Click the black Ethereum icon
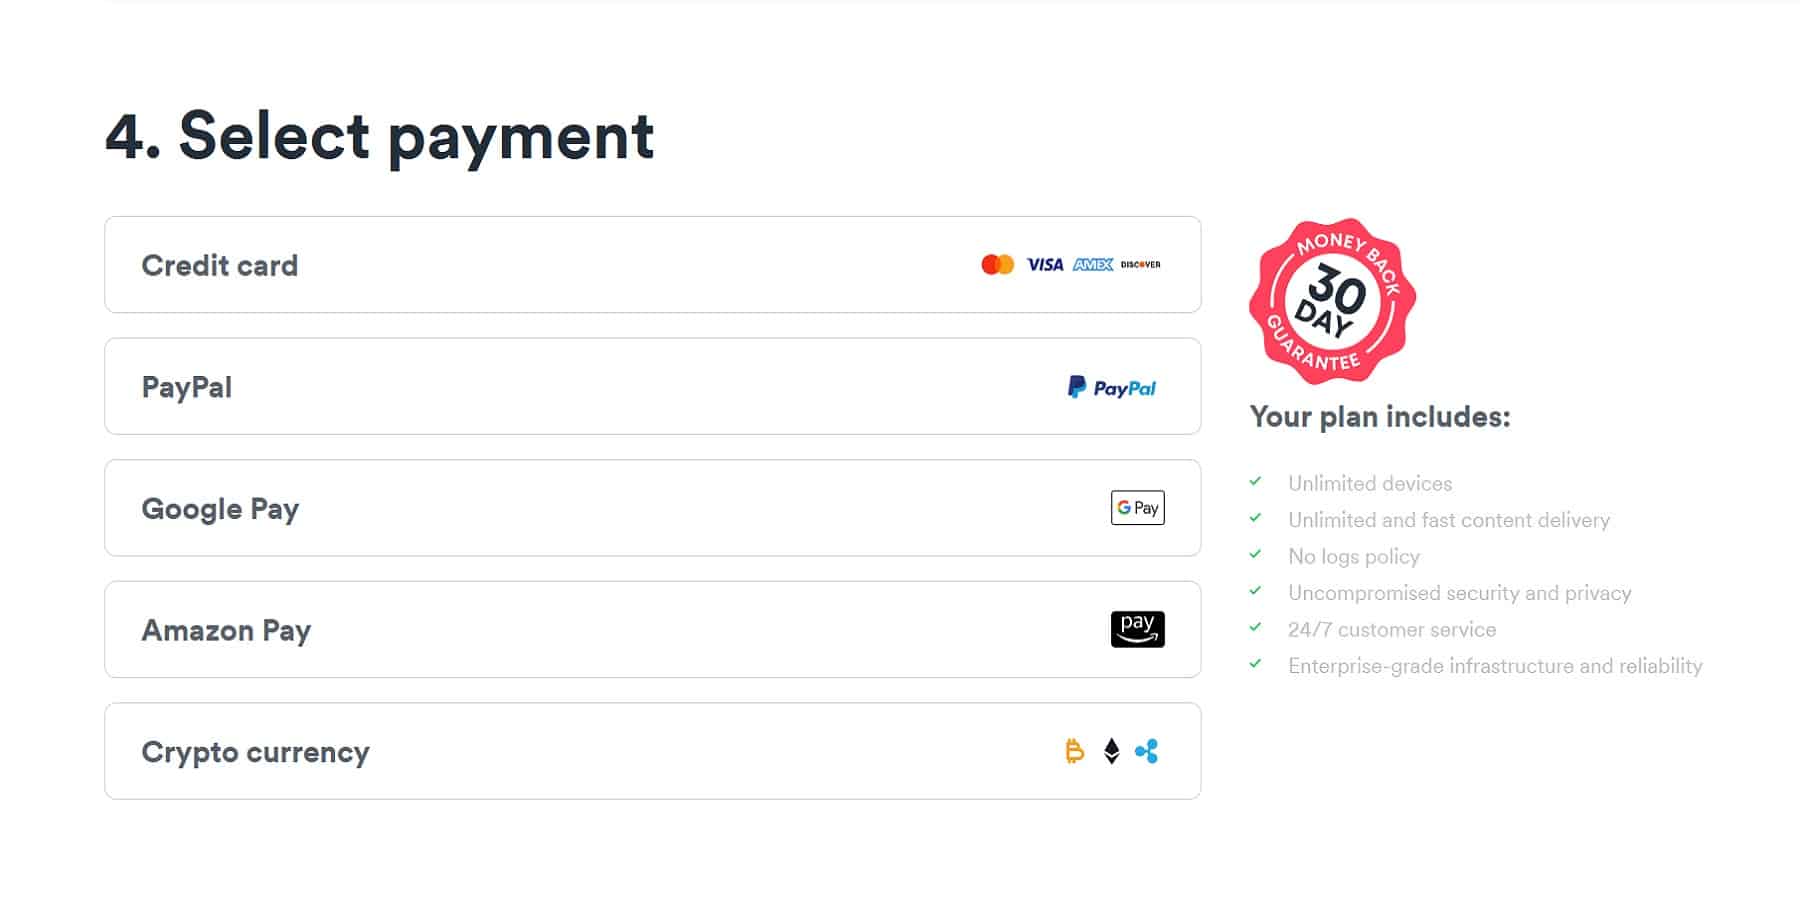Screen dimensions: 1800x900 pos(1111,751)
